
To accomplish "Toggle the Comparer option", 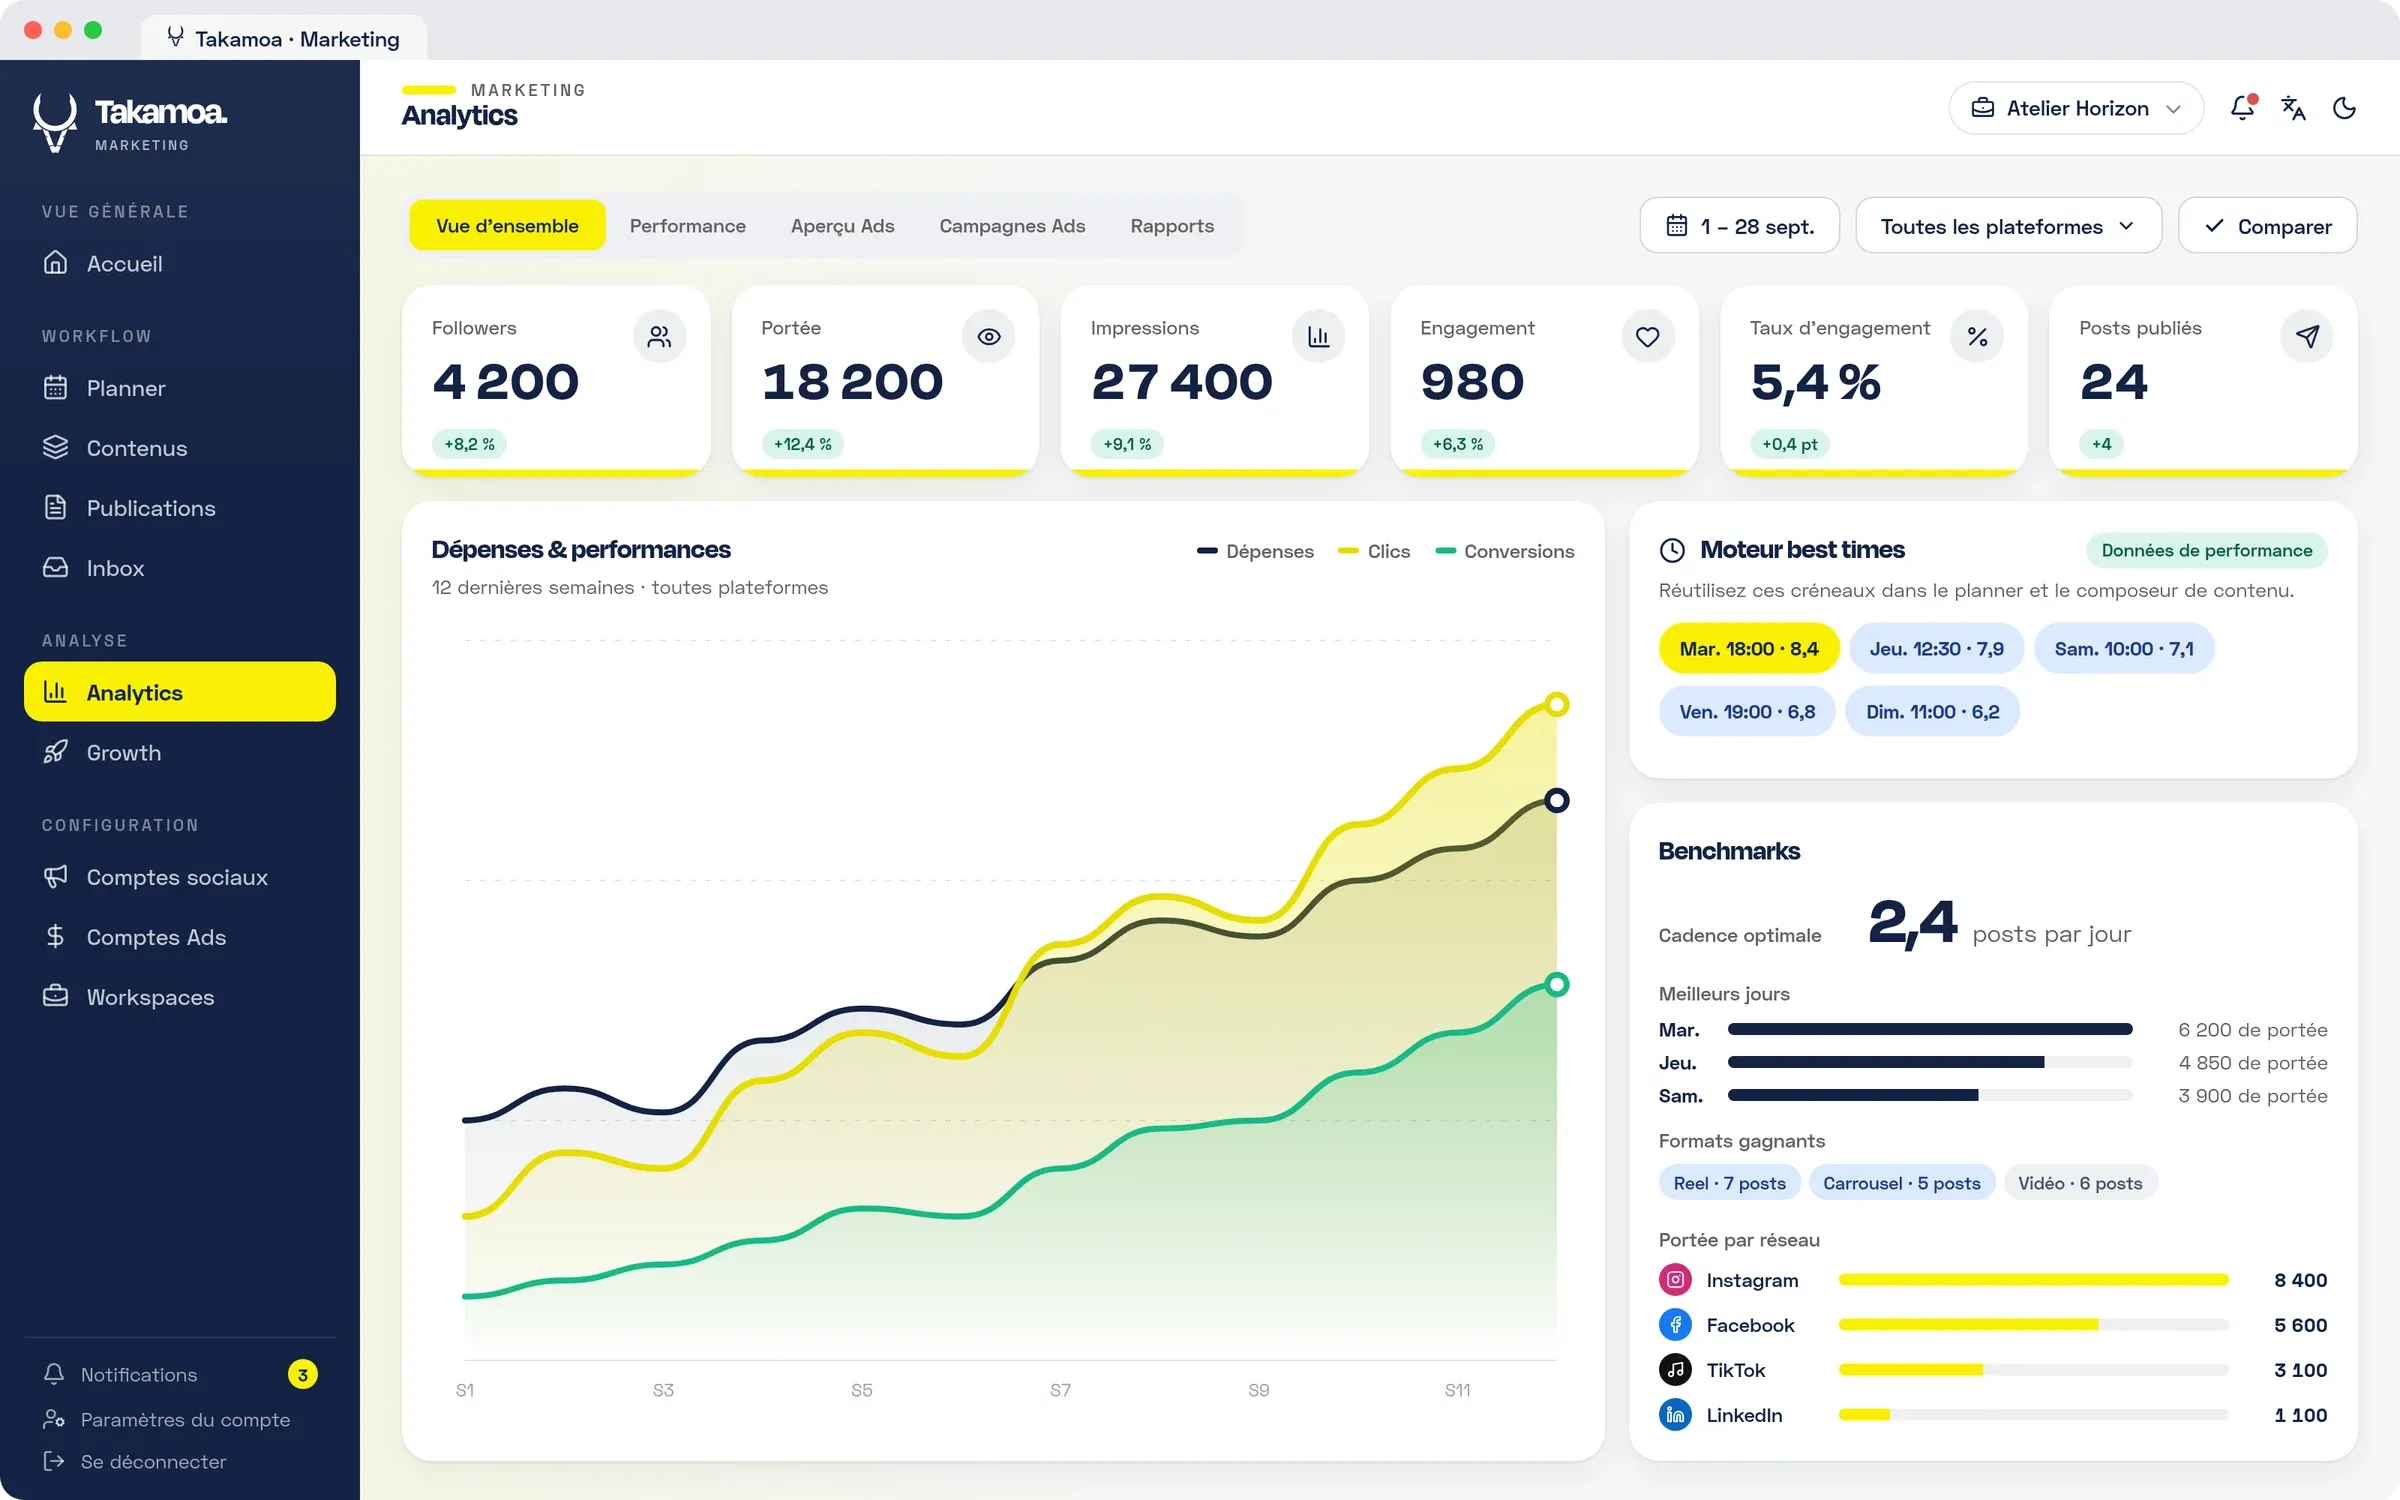I will click(2268, 226).
